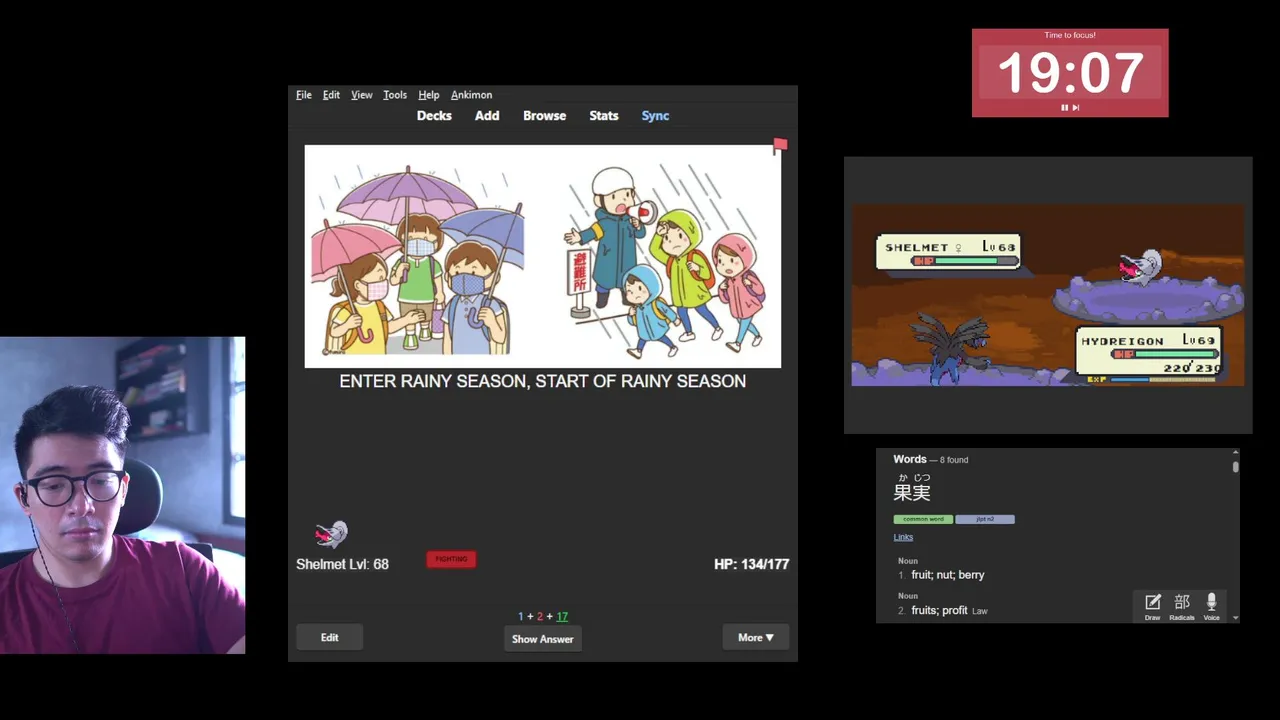Open the Tools menu
The width and height of the screenshot is (1280, 720).
pos(395,95)
